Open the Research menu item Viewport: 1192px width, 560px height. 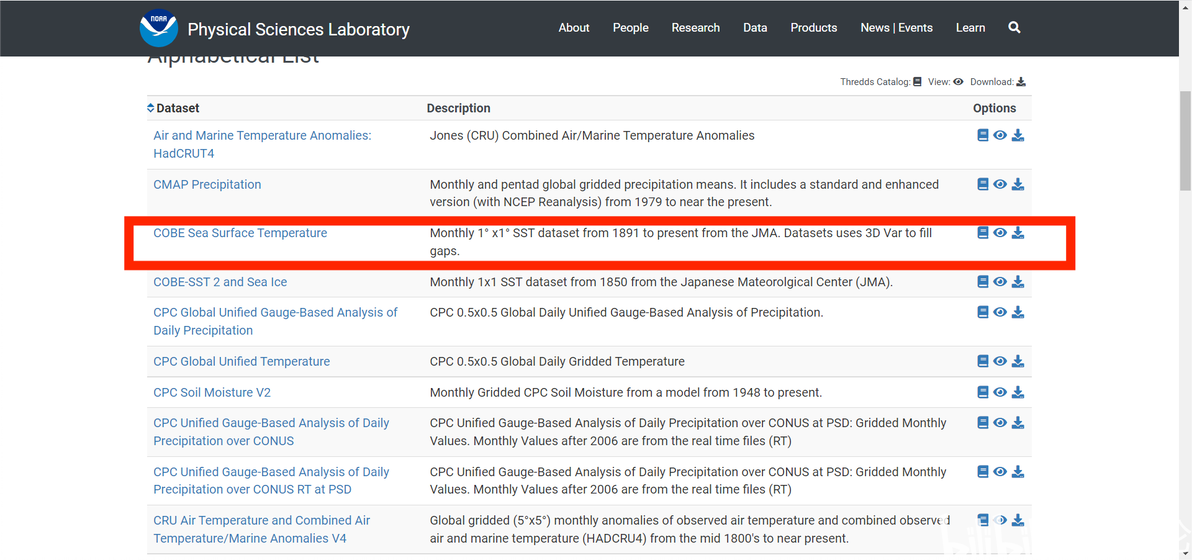695,28
